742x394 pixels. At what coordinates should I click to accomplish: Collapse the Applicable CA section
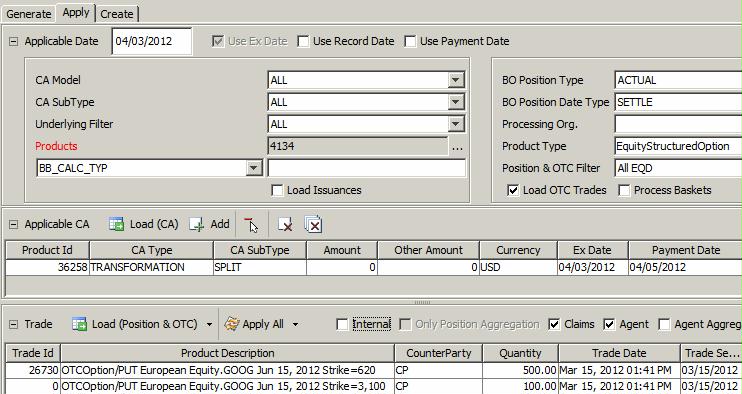click(14, 225)
